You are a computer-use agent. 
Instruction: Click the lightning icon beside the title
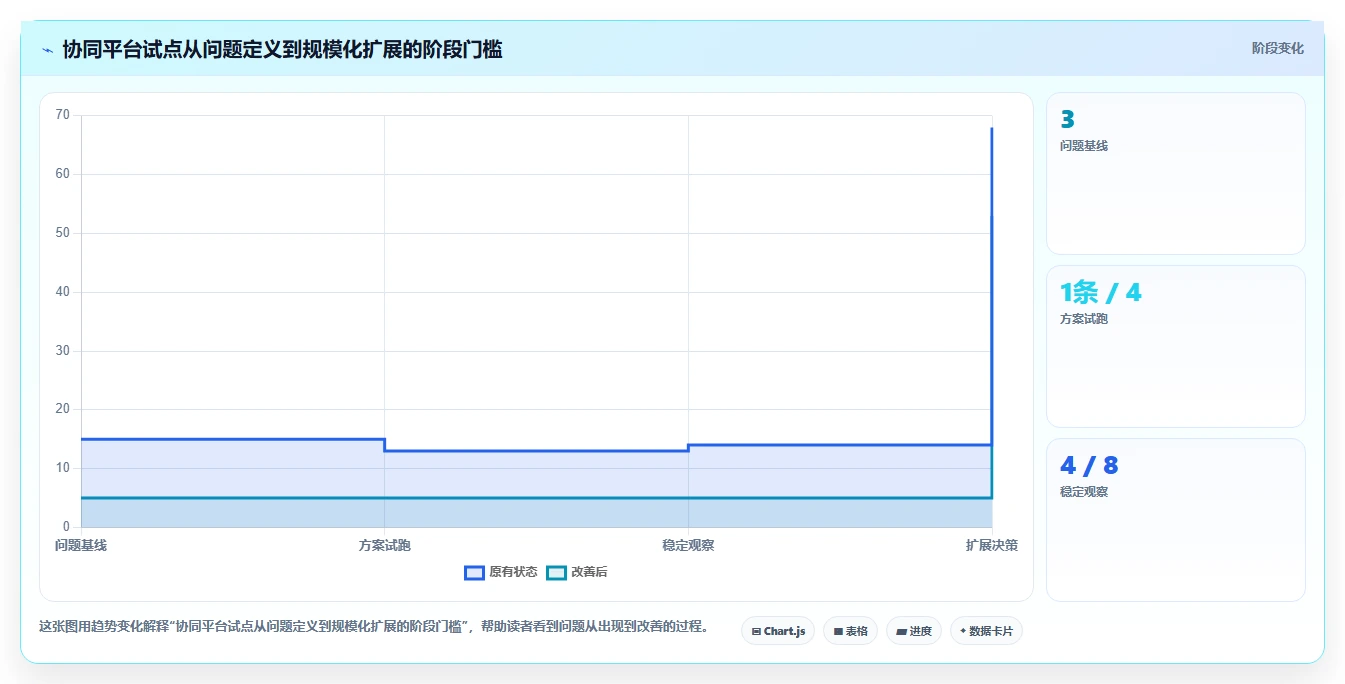point(48,49)
